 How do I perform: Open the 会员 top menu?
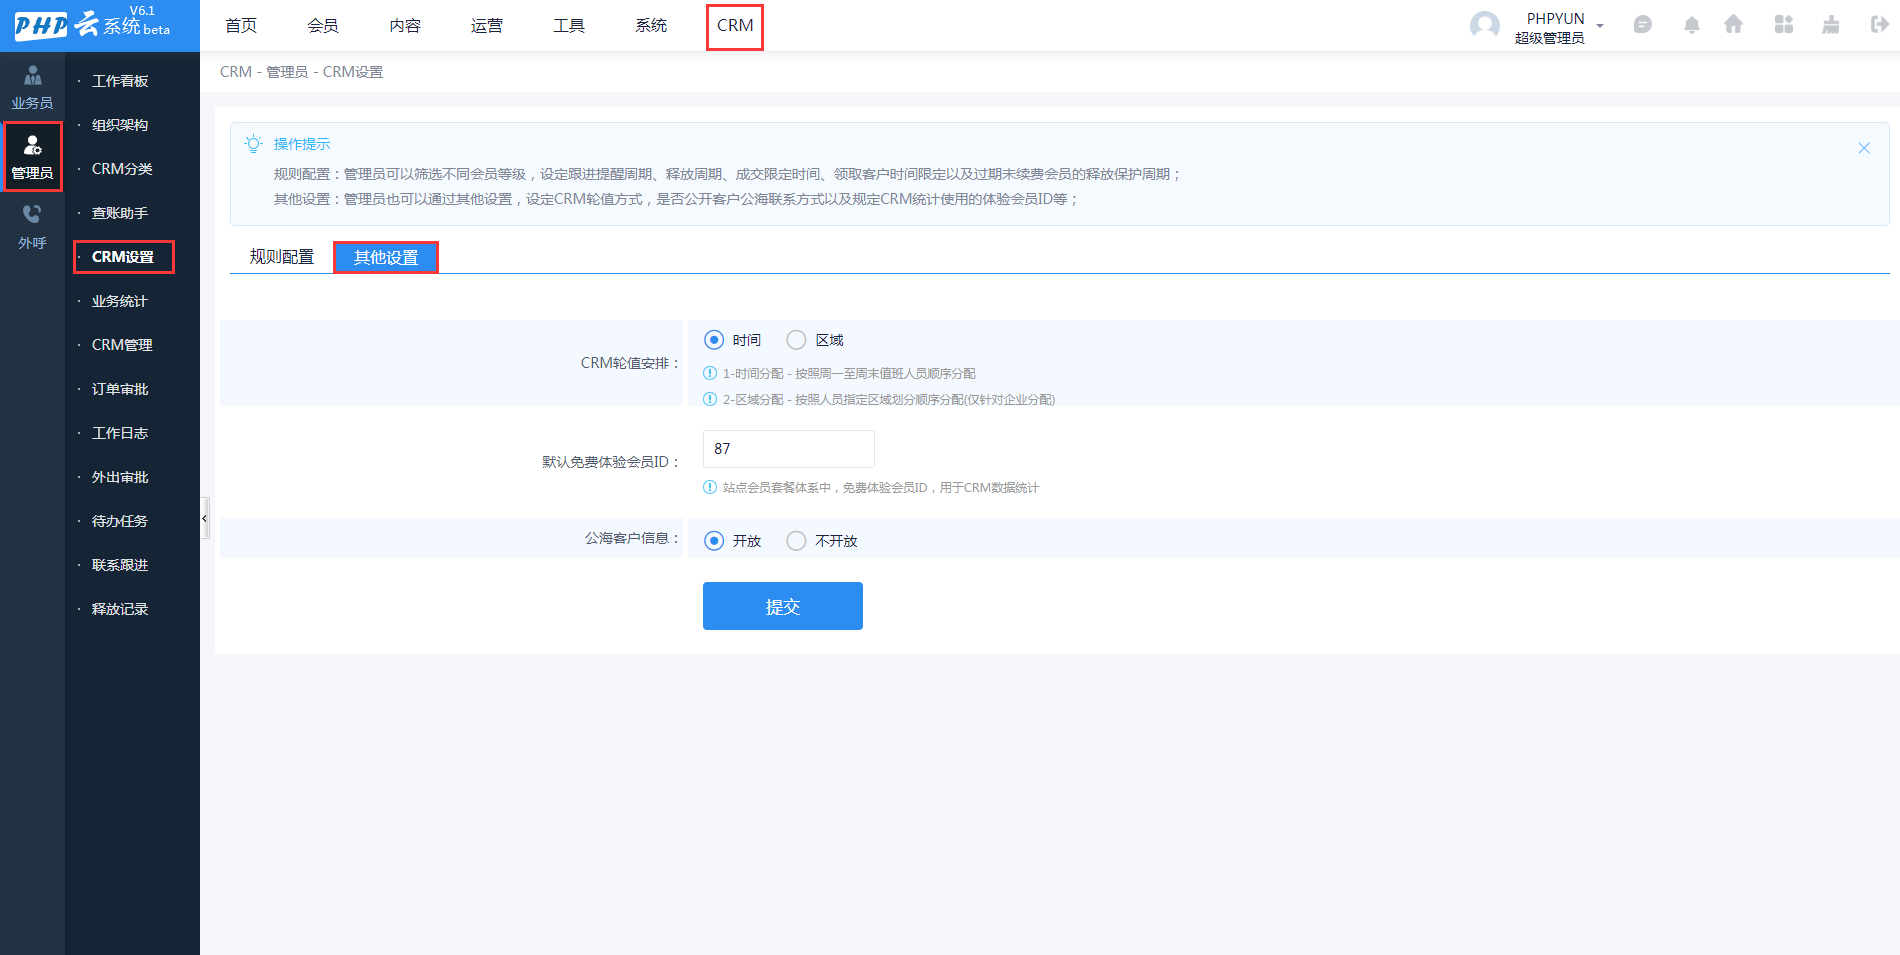tap(323, 25)
